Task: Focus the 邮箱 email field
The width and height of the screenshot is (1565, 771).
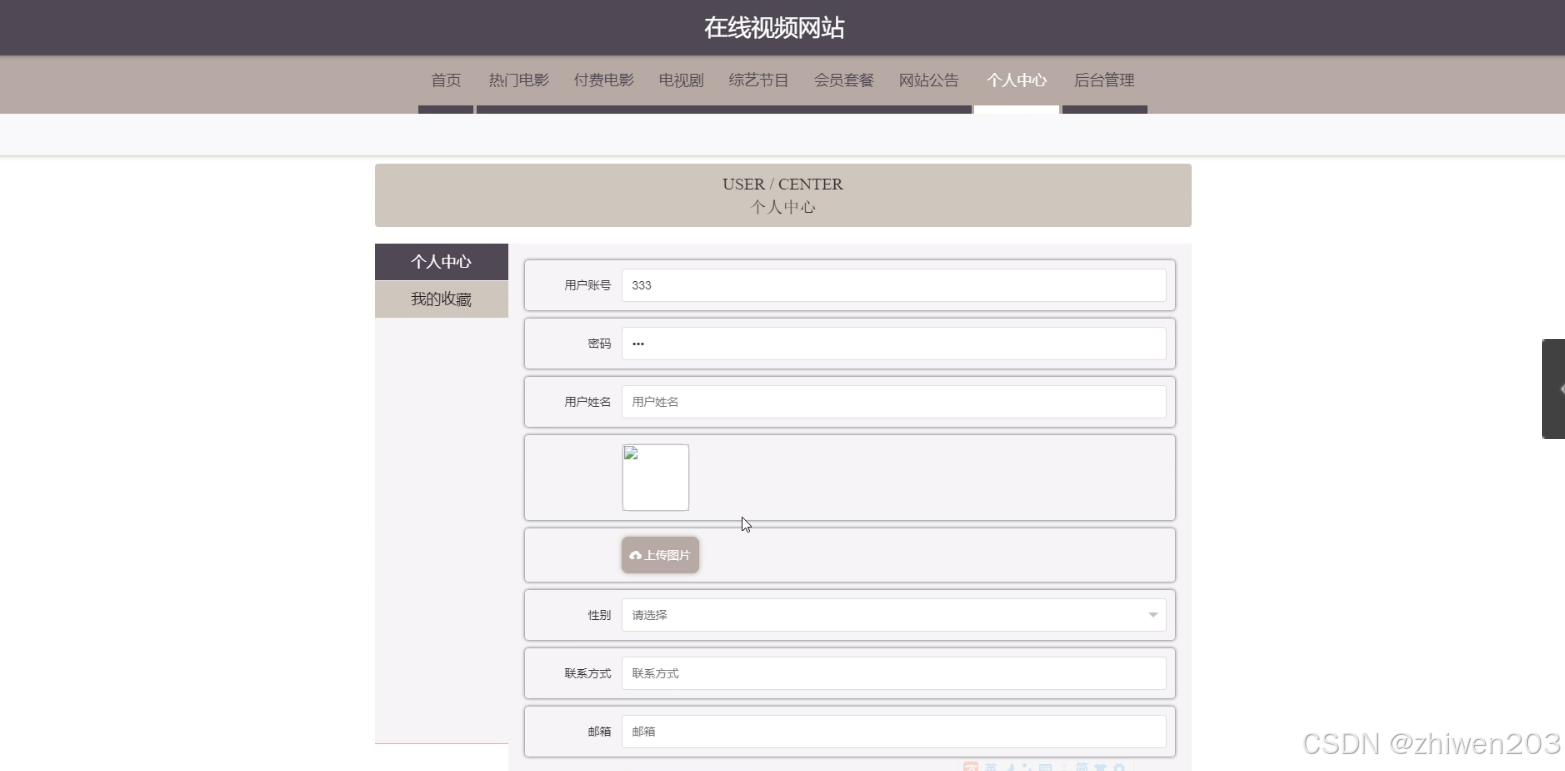Action: coord(894,731)
